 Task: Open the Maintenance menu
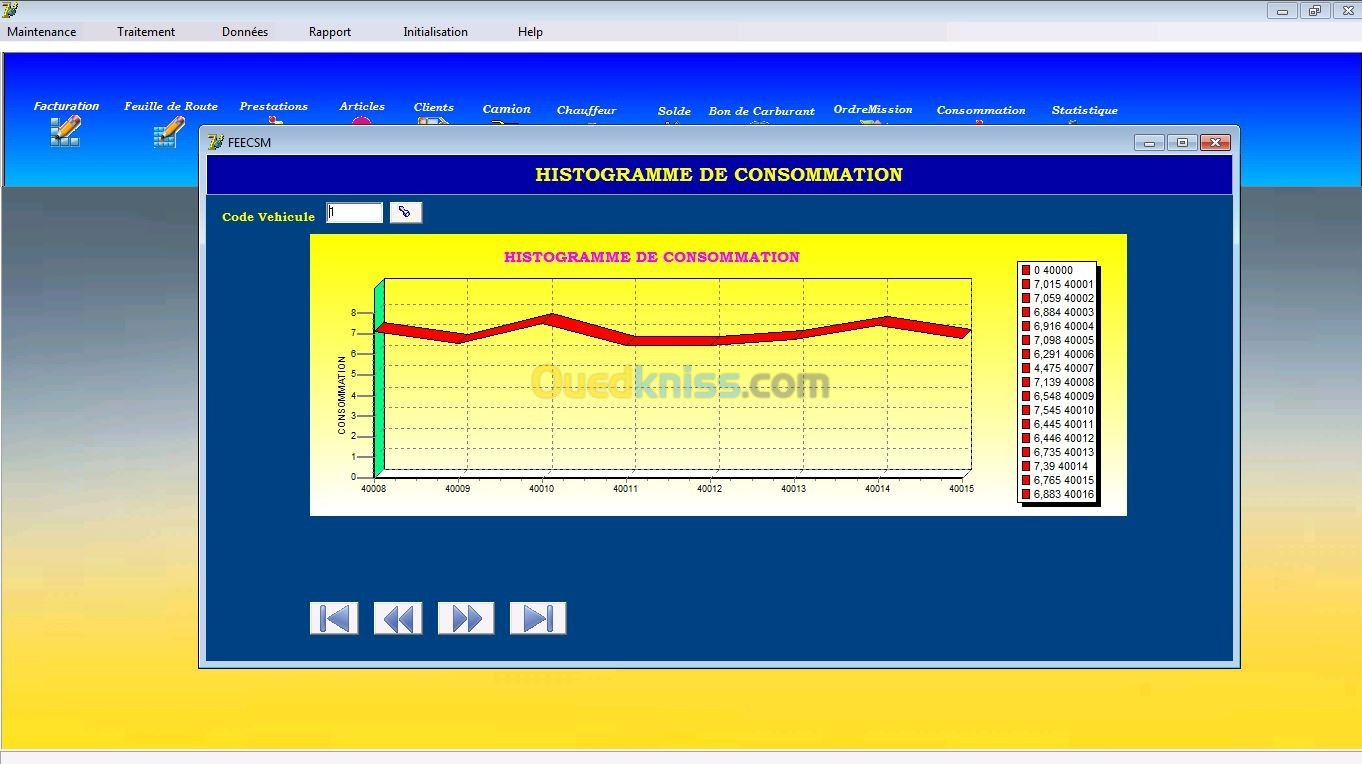pos(41,32)
